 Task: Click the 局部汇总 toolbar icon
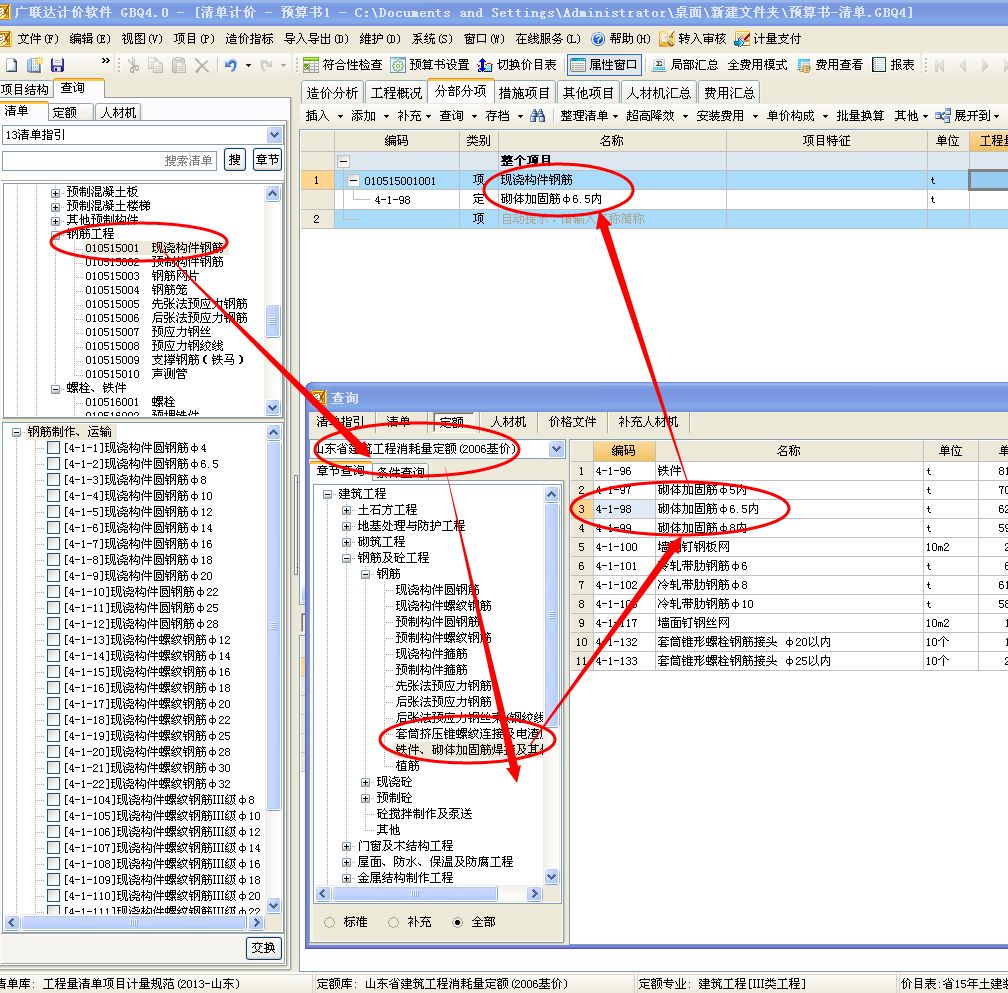tap(659, 65)
